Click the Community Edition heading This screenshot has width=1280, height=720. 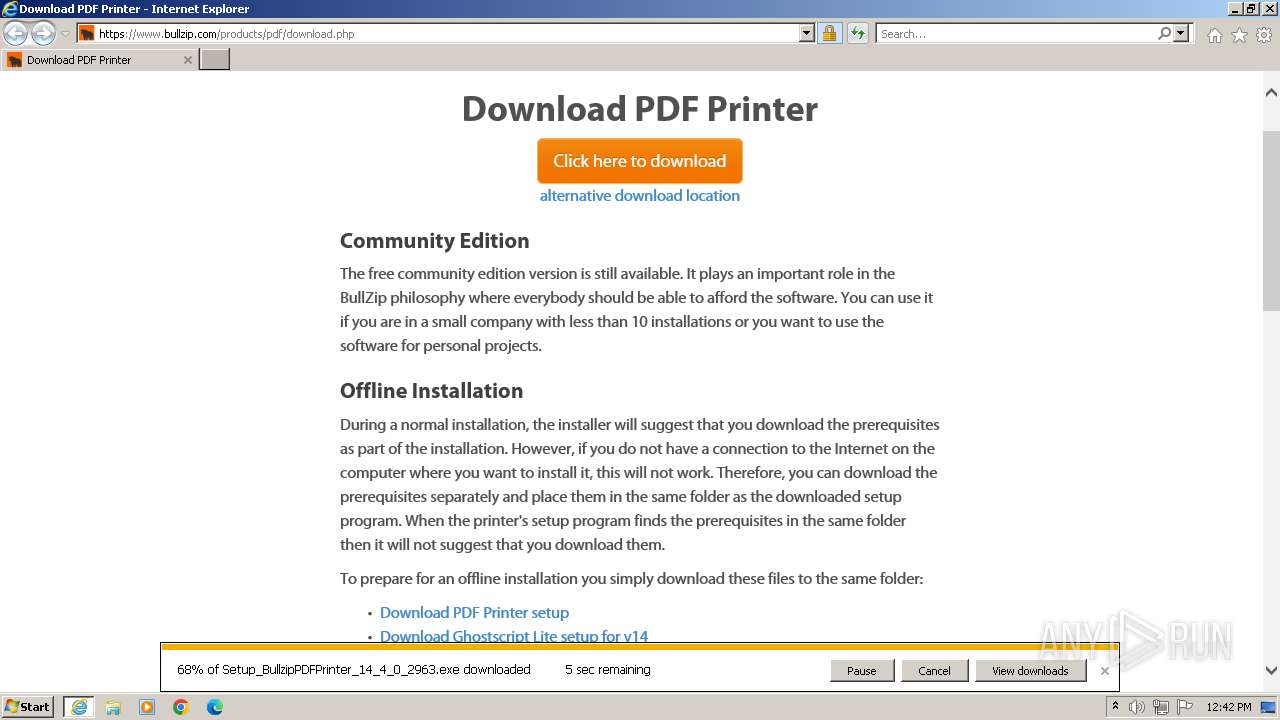tap(435, 241)
